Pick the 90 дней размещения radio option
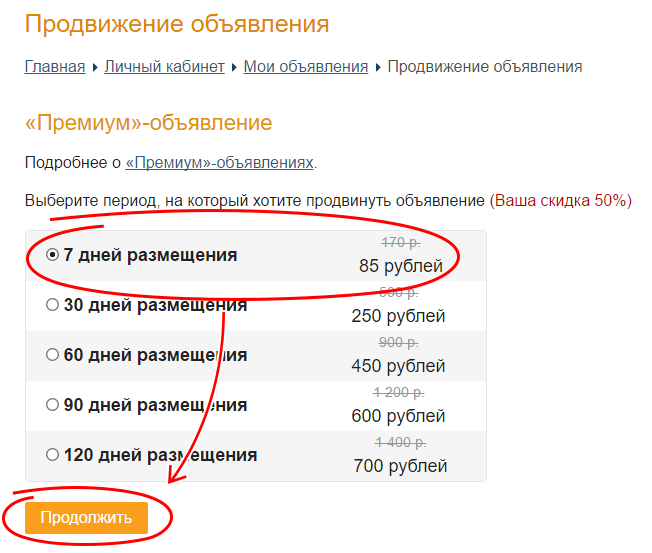The image size is (652, 553). [52, 405]
